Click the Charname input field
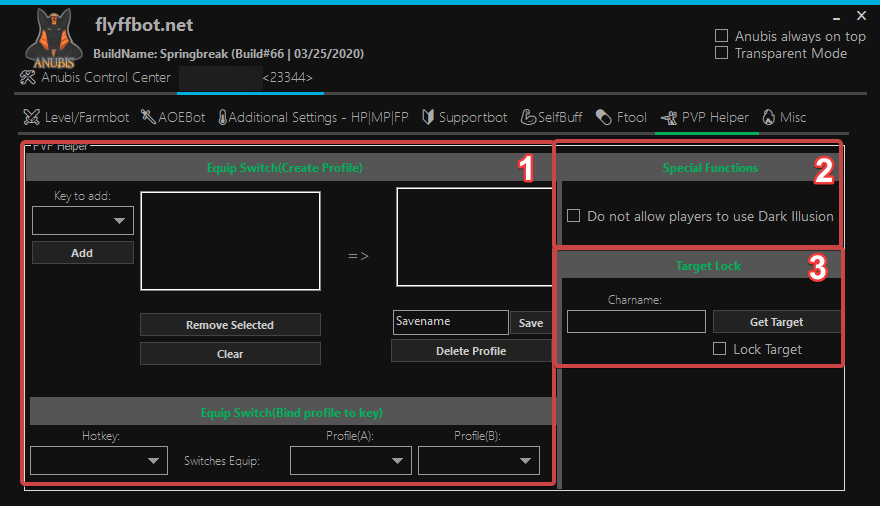 636,321
